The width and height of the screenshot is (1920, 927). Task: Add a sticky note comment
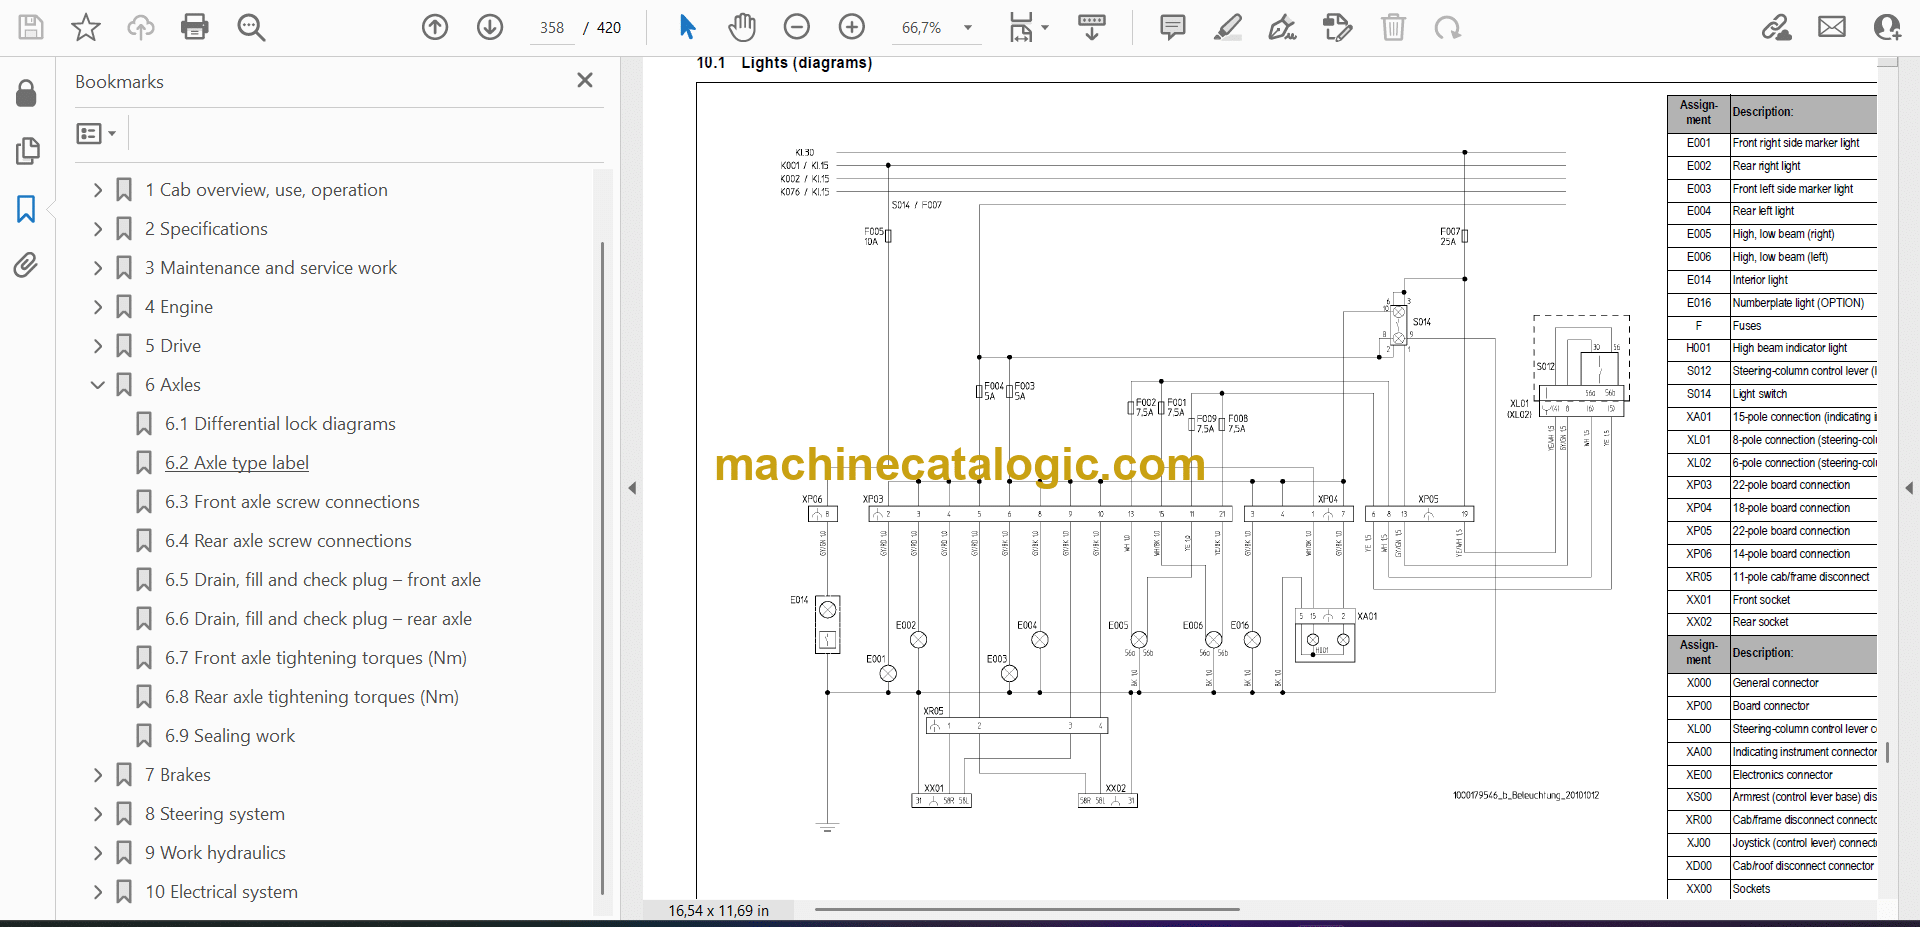coord(1172,27)
